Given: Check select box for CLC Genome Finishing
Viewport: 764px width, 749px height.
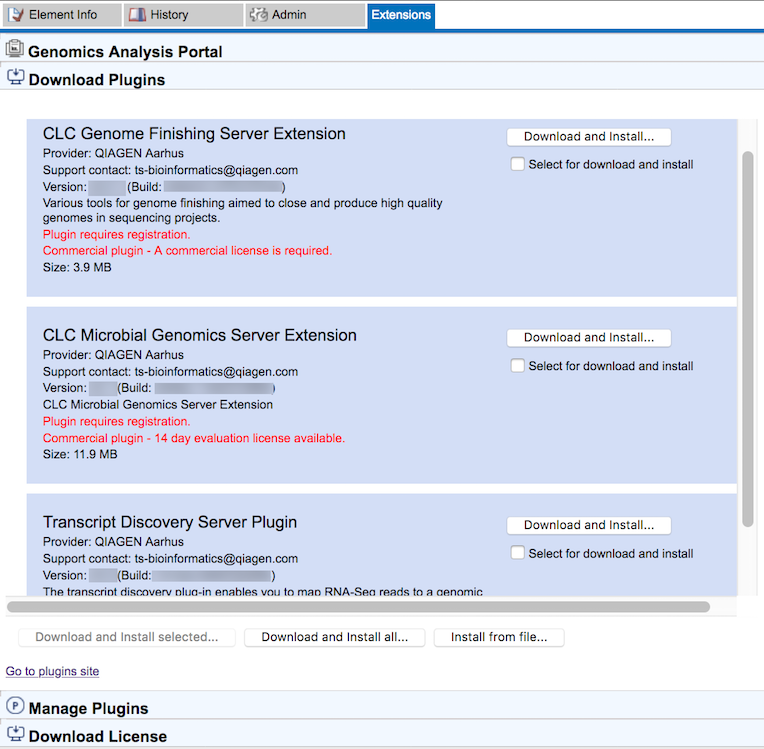Looking at the screenshot, I should tap(517, 164).
